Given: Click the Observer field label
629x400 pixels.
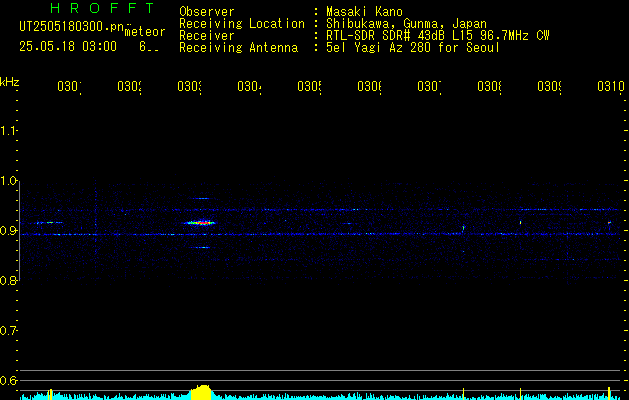Looking at the screenshot, I should pyautogui.click(x=207, y=12).
